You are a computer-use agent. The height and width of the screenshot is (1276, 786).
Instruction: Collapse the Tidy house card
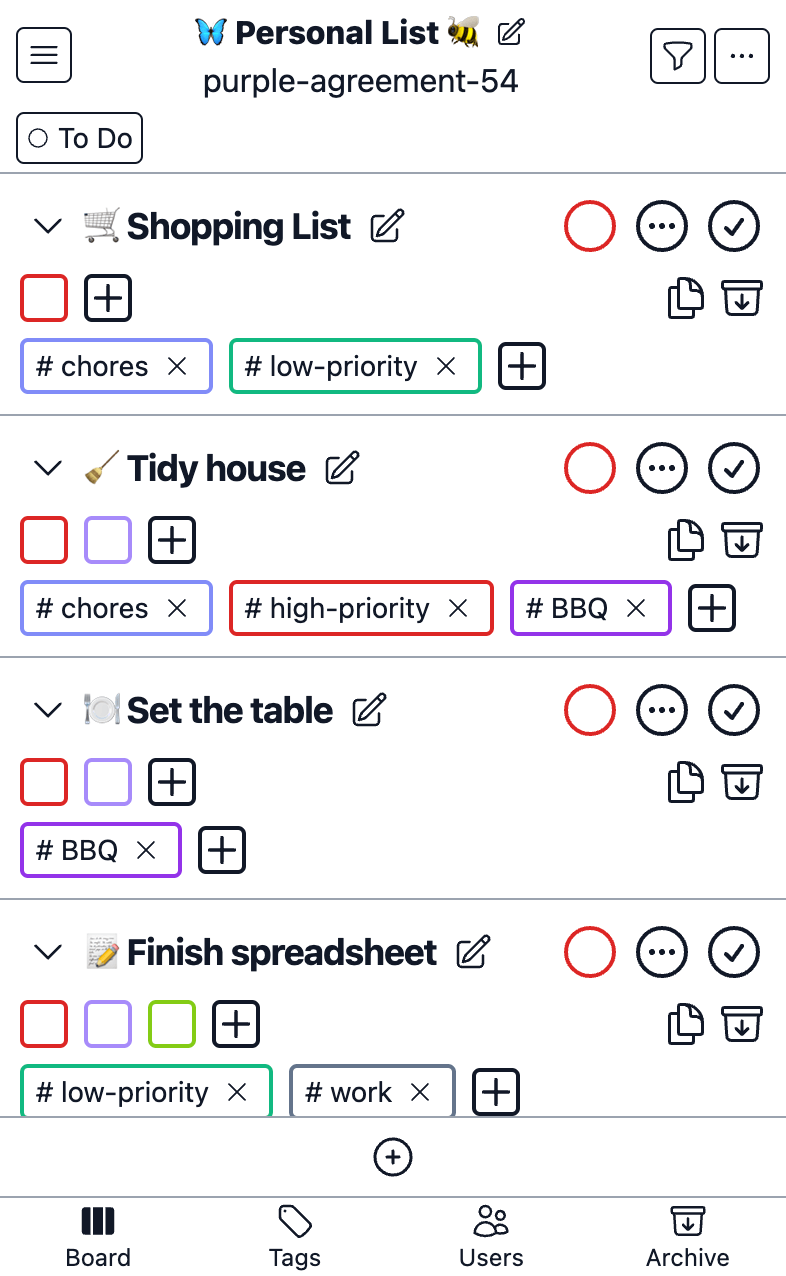click(x=48, y=468)
